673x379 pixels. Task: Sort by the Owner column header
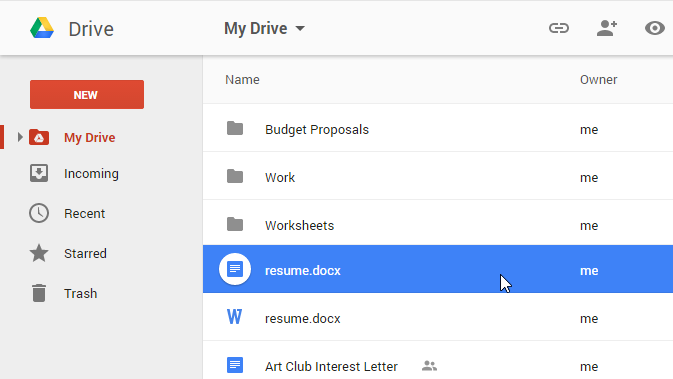pyautogui.click(x=599, y=80)
